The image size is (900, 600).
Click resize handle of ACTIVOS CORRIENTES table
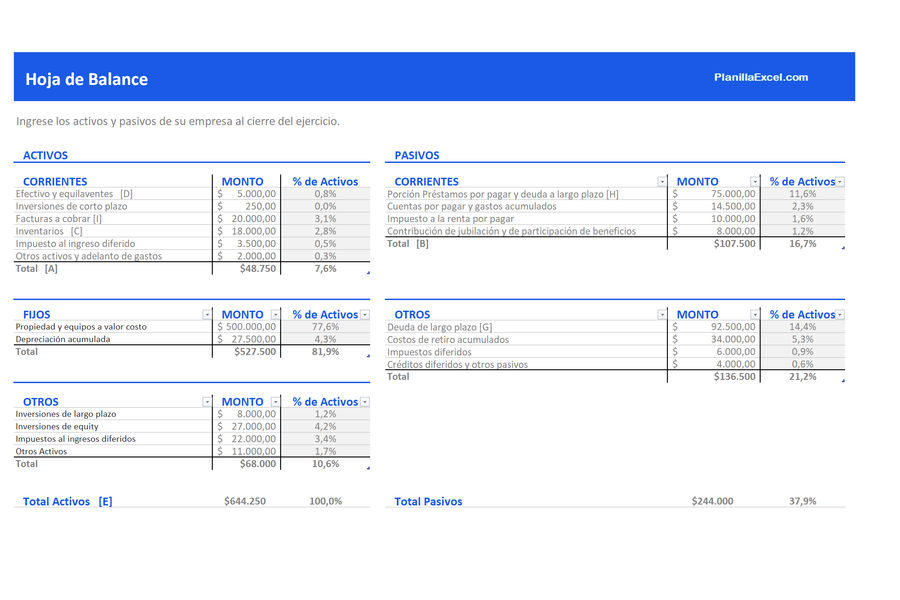coord(367,273)
